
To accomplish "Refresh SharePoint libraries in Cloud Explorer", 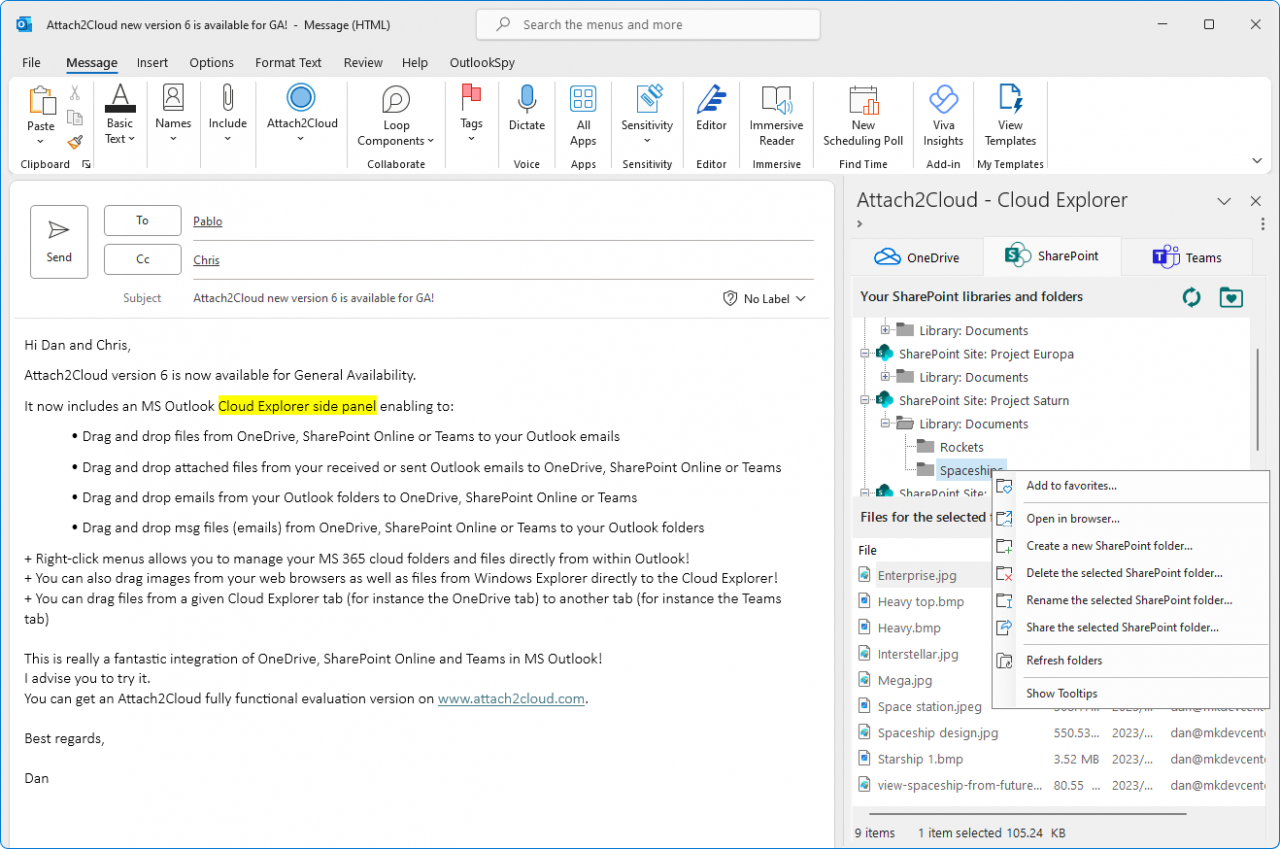I will (1191, 297).
